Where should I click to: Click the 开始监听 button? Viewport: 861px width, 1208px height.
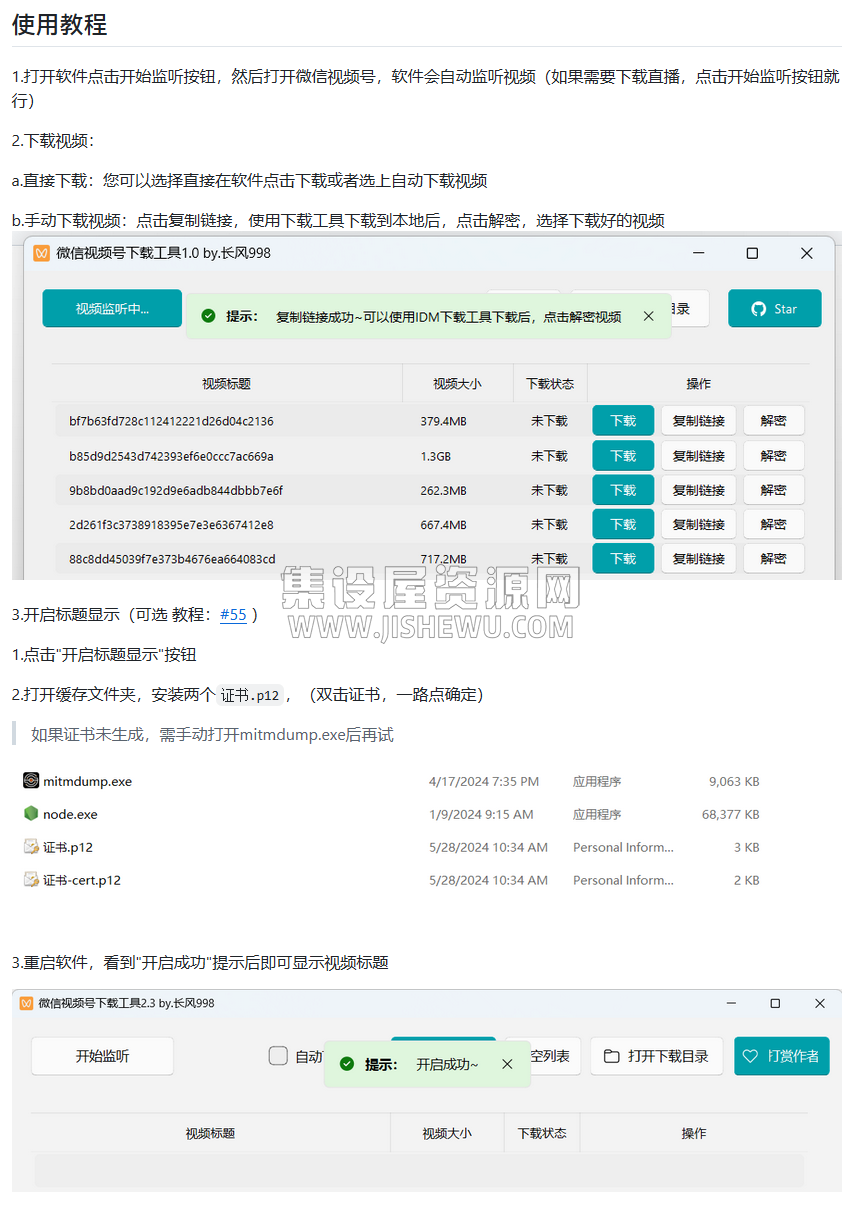tap(102, 1056)
